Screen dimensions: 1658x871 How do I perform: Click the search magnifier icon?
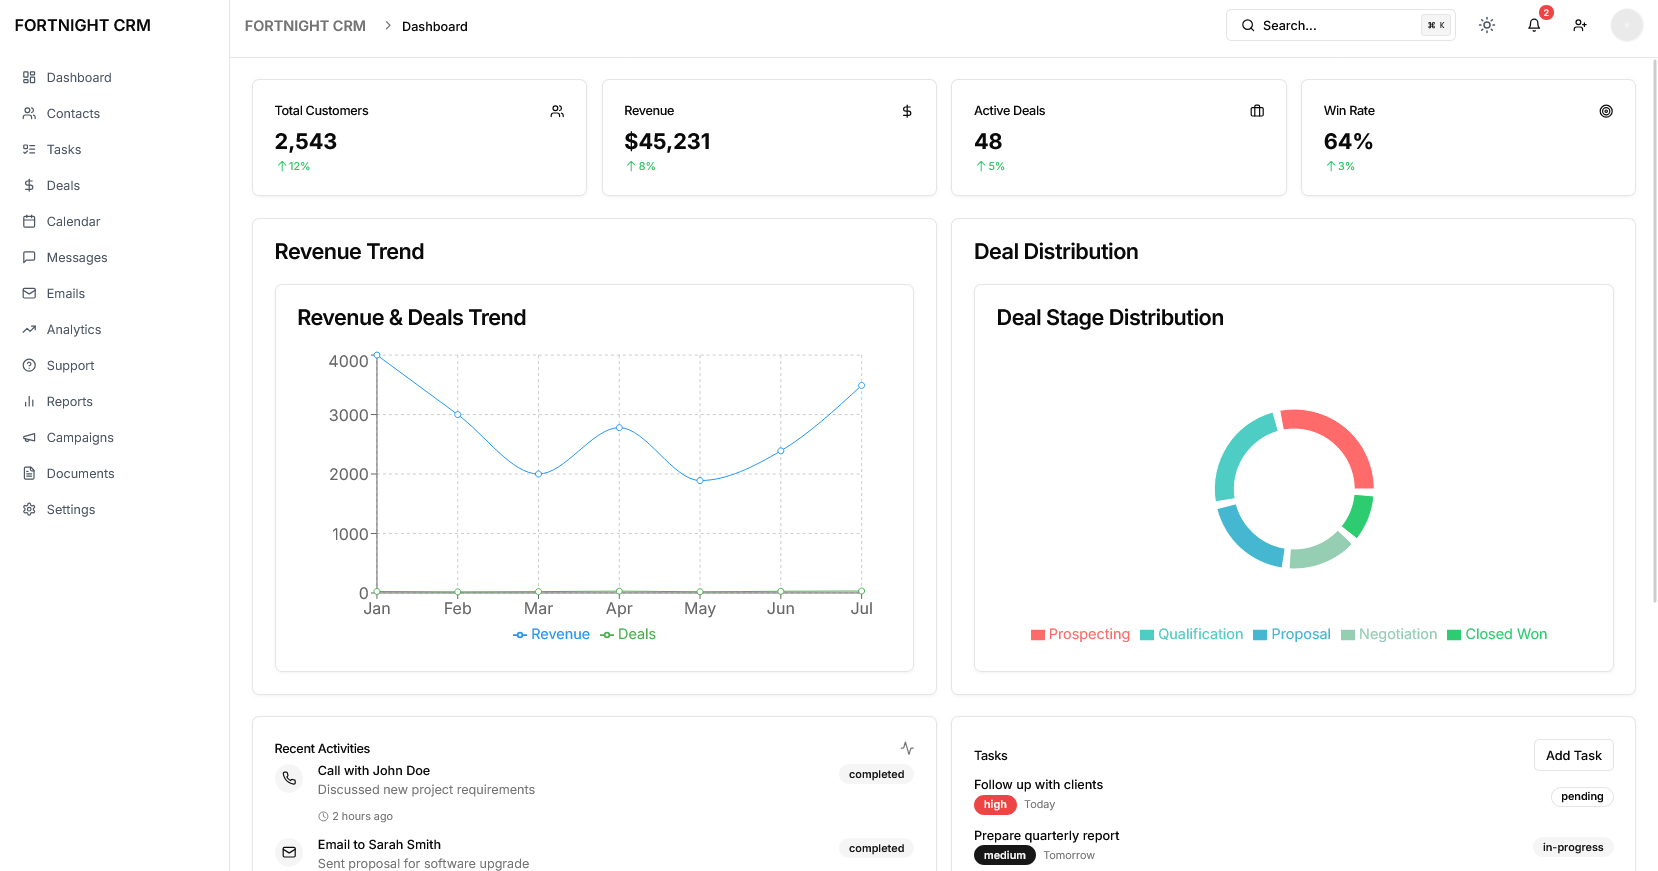(1248, 25)
